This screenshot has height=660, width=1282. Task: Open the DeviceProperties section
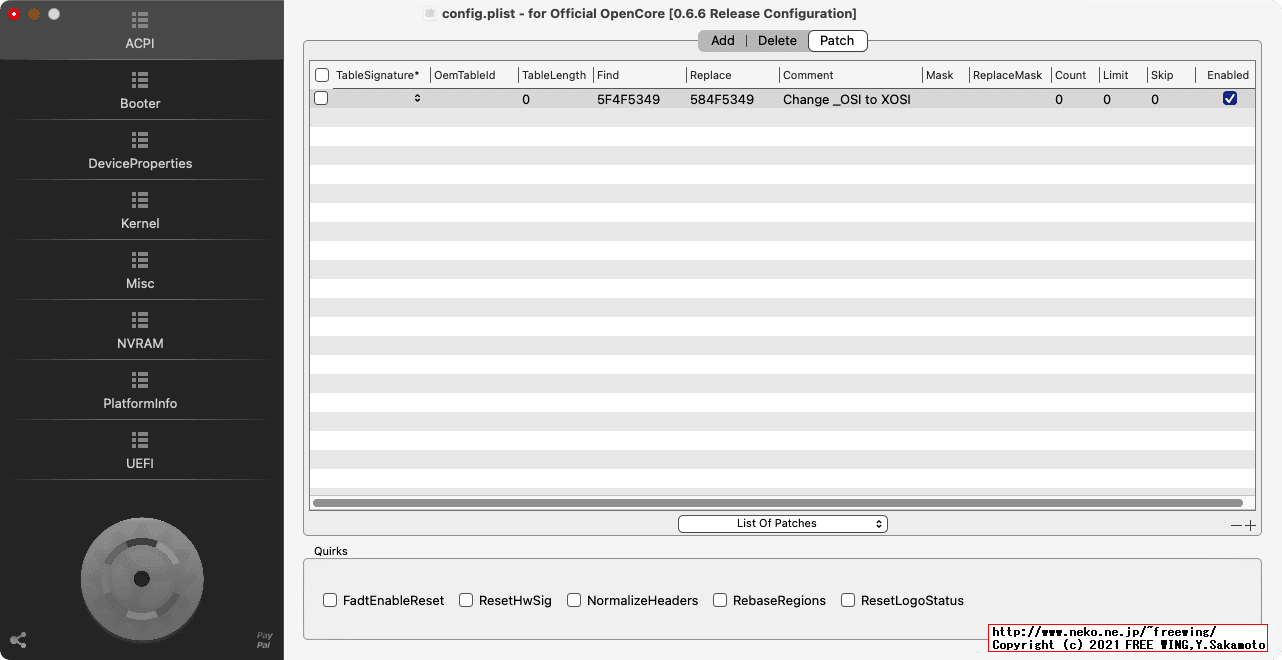click(140, 150)
